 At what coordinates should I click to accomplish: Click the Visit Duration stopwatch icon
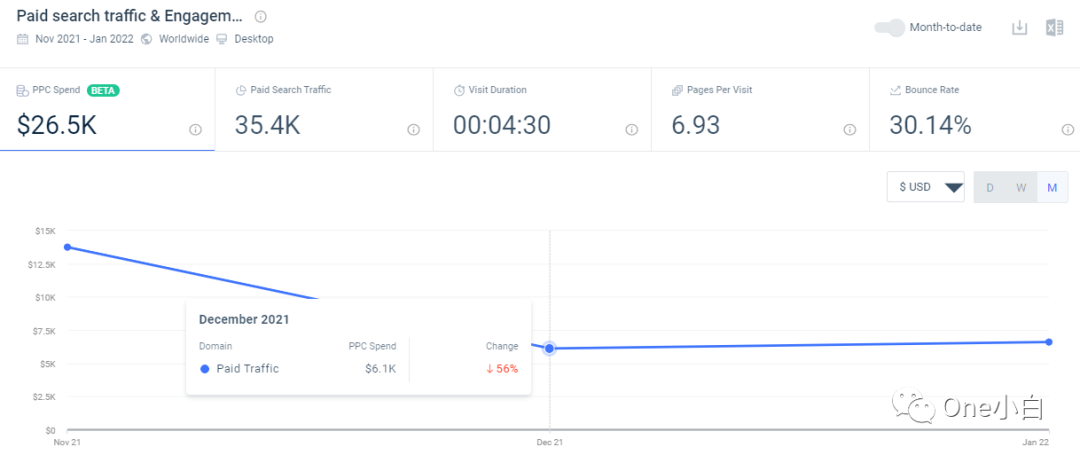[x=459, y=90]
